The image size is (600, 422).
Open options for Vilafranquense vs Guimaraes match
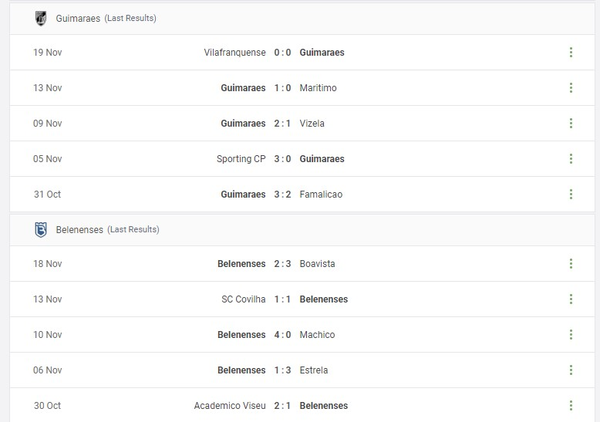pyautogui.click(x=571, y=52)
